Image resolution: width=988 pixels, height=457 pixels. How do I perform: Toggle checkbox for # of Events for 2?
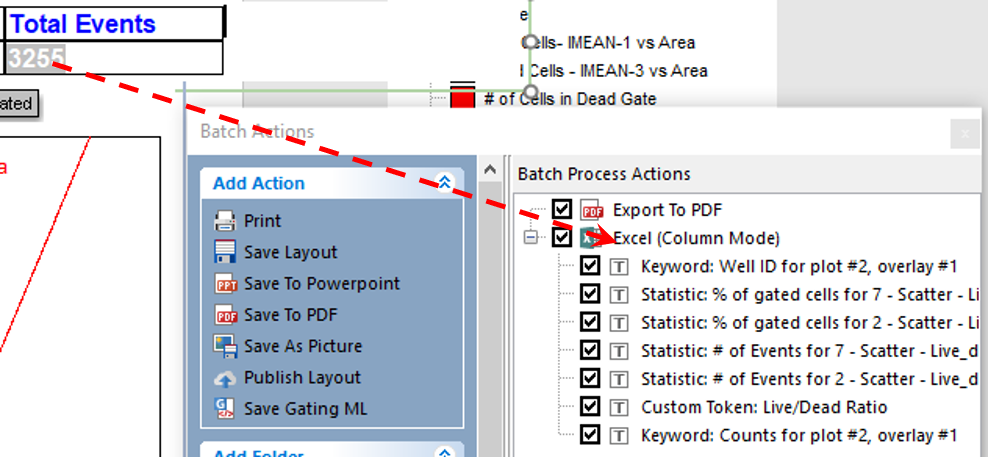[x=590, y=378]
